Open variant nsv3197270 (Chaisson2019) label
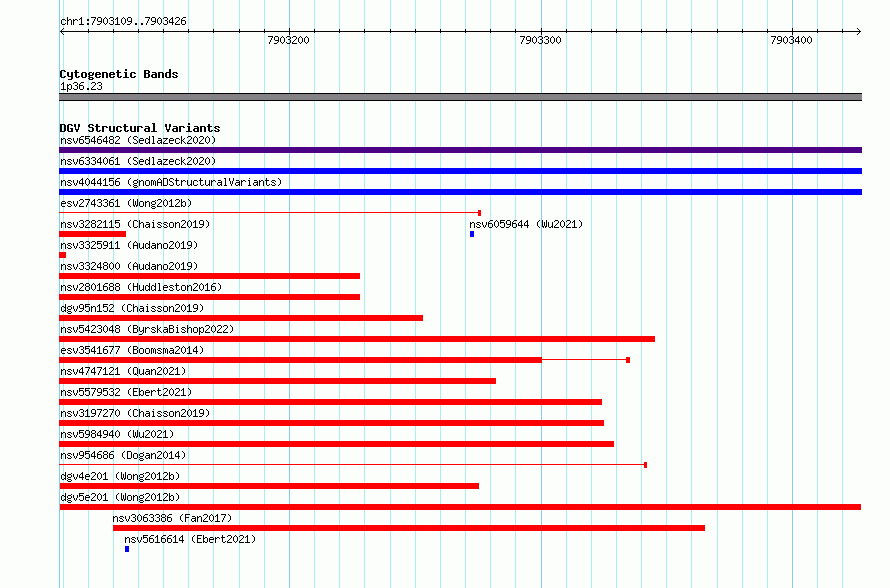The width and height of the screenshot is (890, 588). click(x=135, y=413)
